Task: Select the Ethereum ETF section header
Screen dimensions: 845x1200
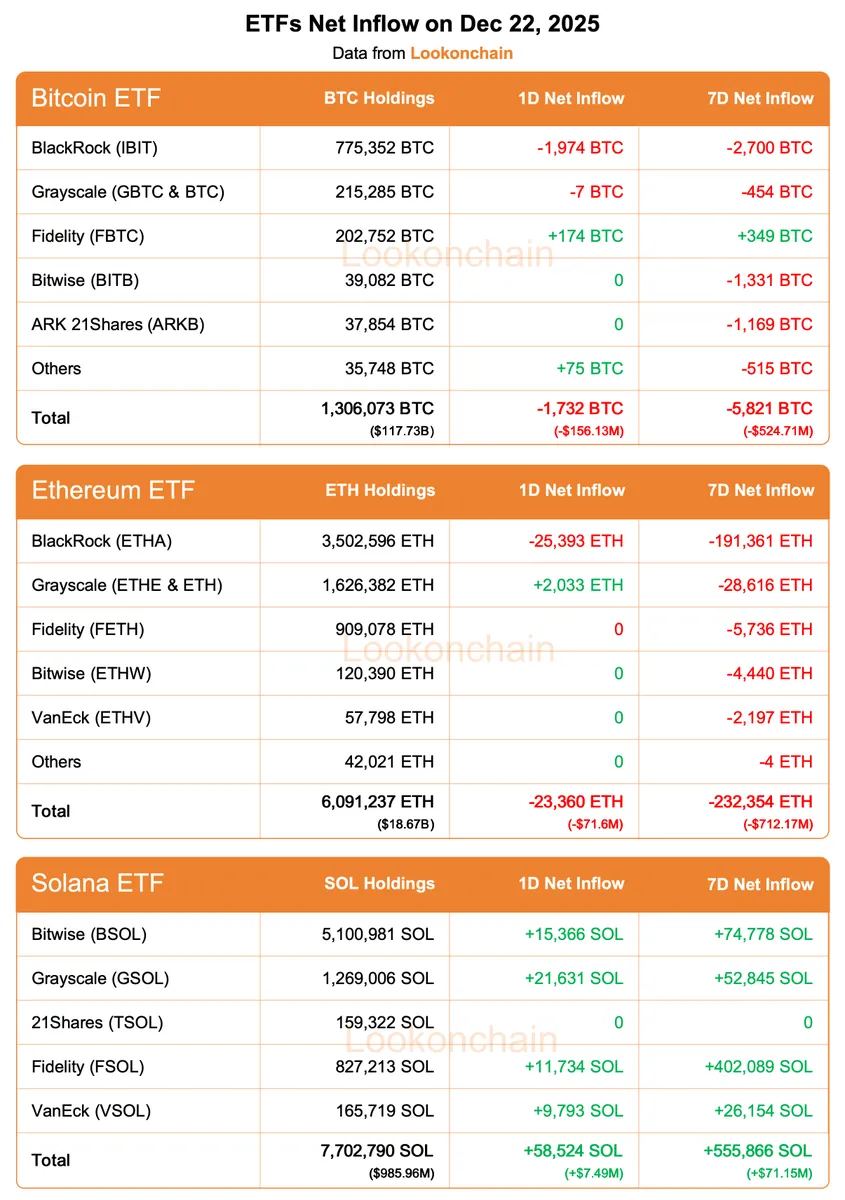Action: (x=113, y=490)
